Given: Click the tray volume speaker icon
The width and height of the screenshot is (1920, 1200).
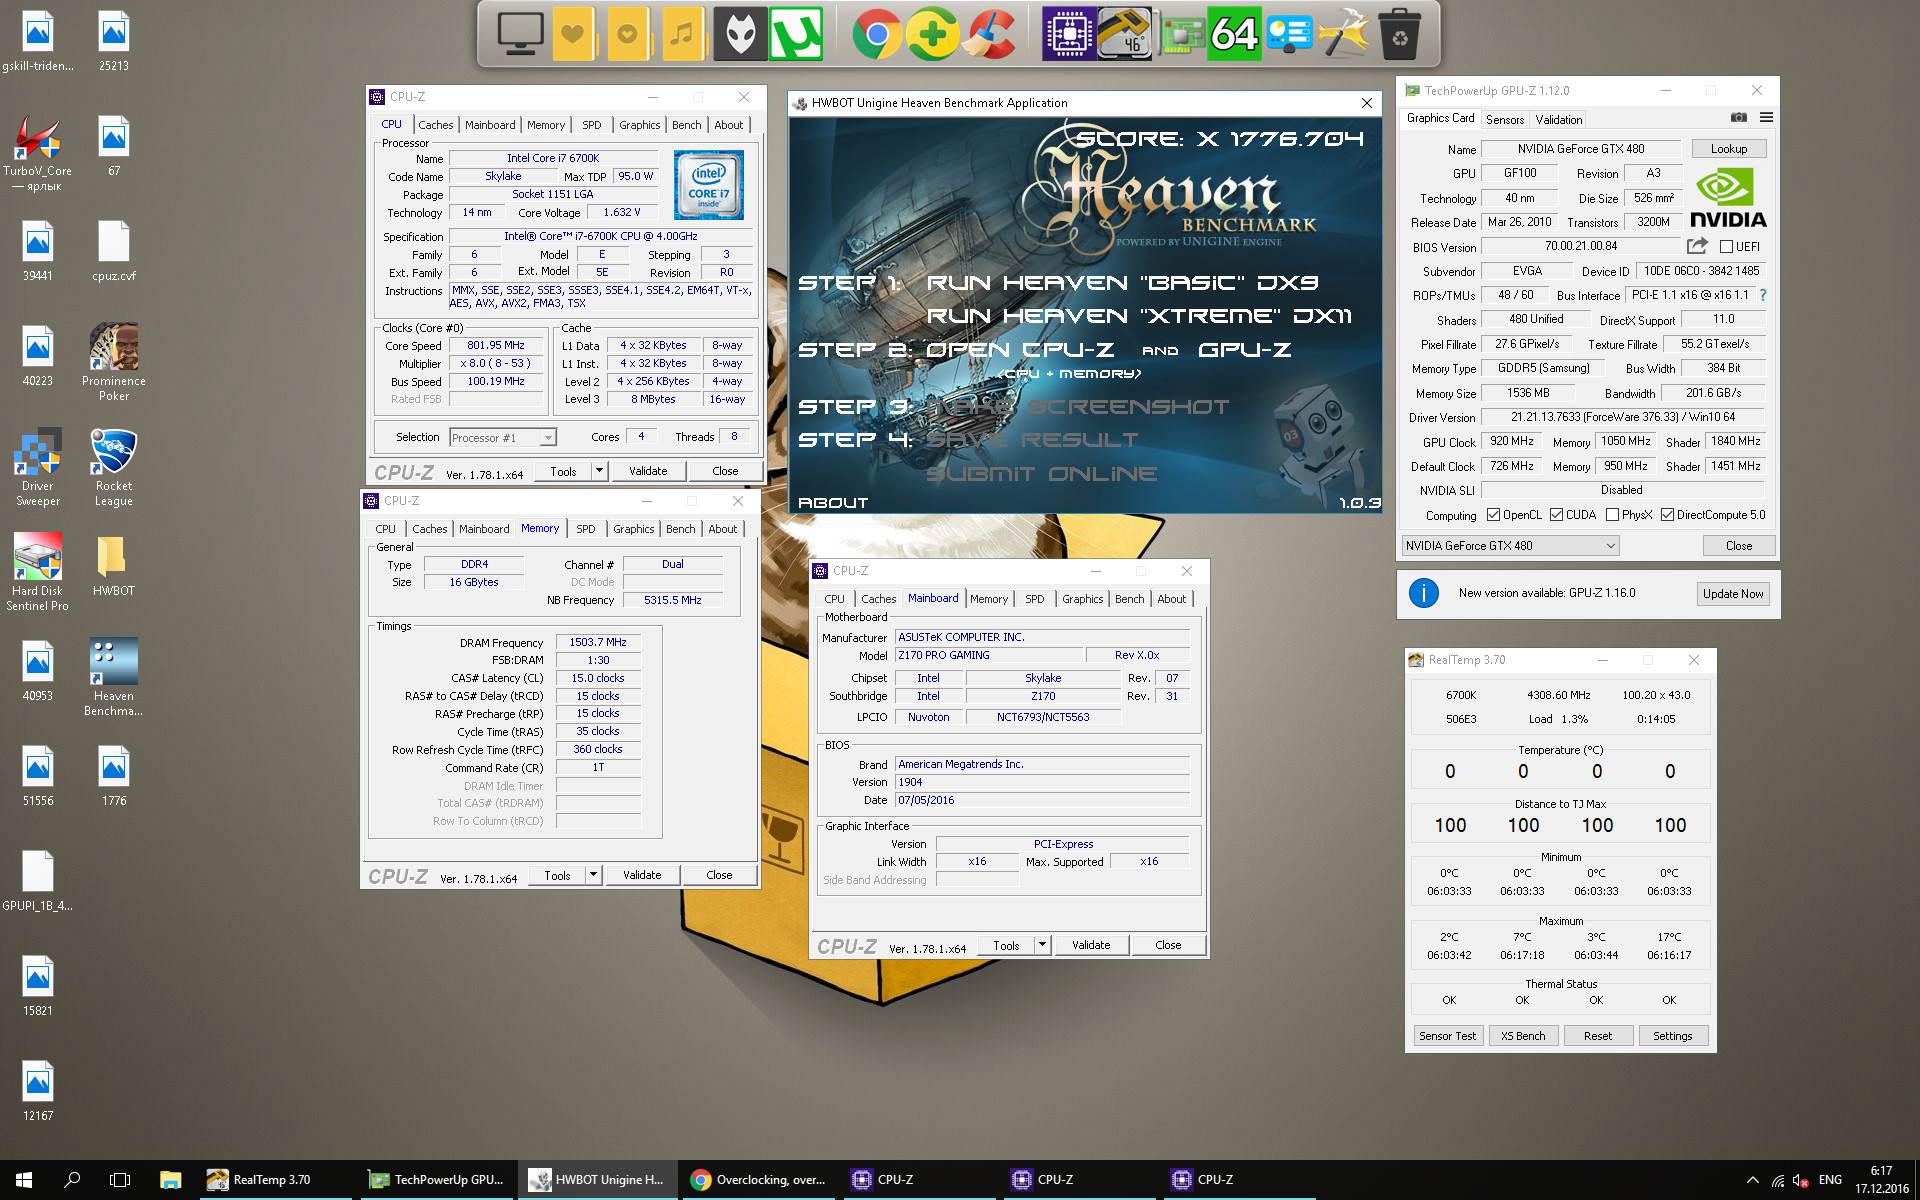Looking at the screenshot, I should [x=1800, y=1180].
